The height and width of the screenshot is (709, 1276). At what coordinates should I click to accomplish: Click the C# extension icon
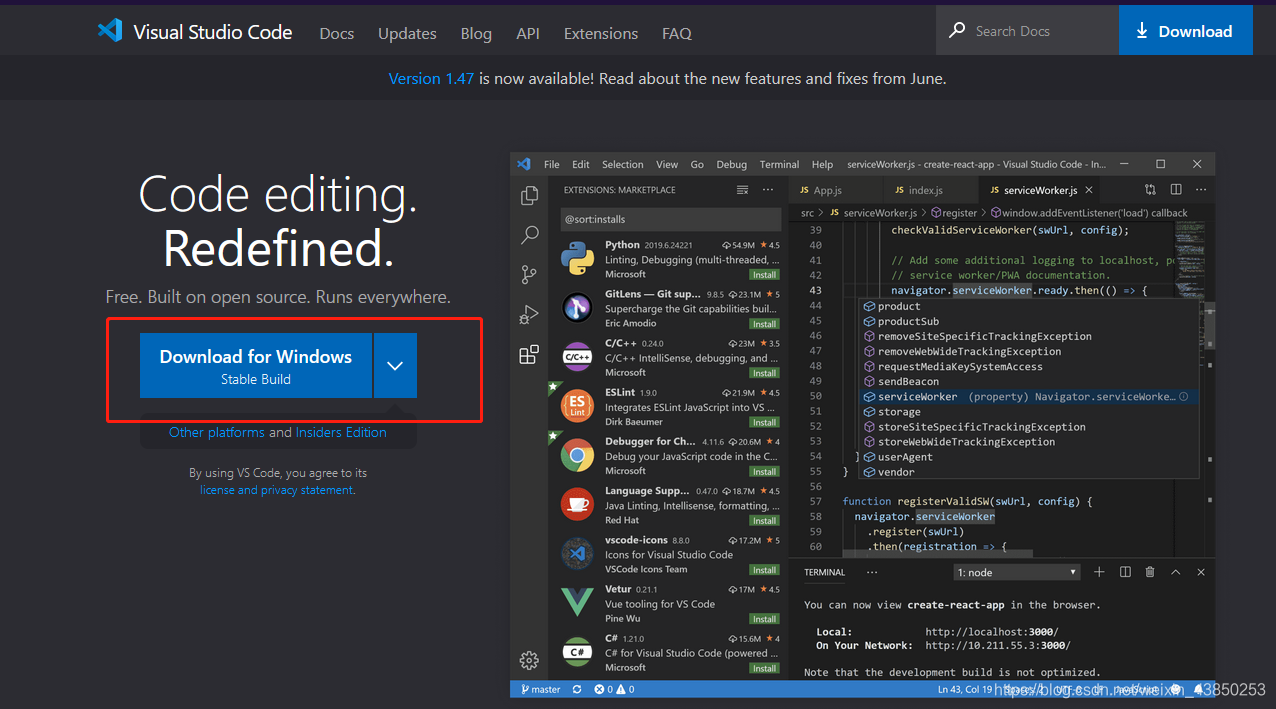[x=577, y=652]
